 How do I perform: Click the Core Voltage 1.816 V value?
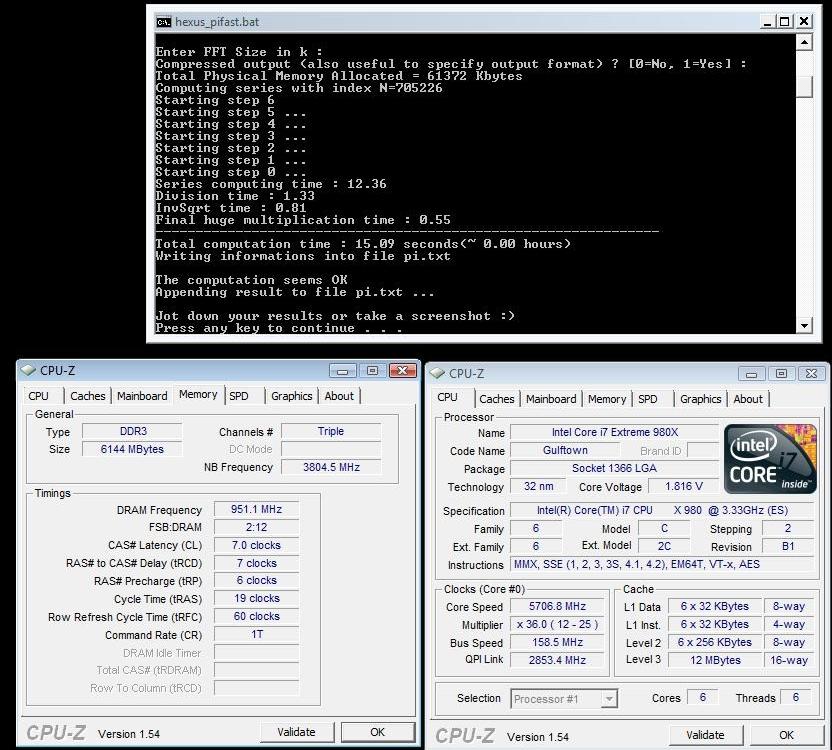(684, 486)
